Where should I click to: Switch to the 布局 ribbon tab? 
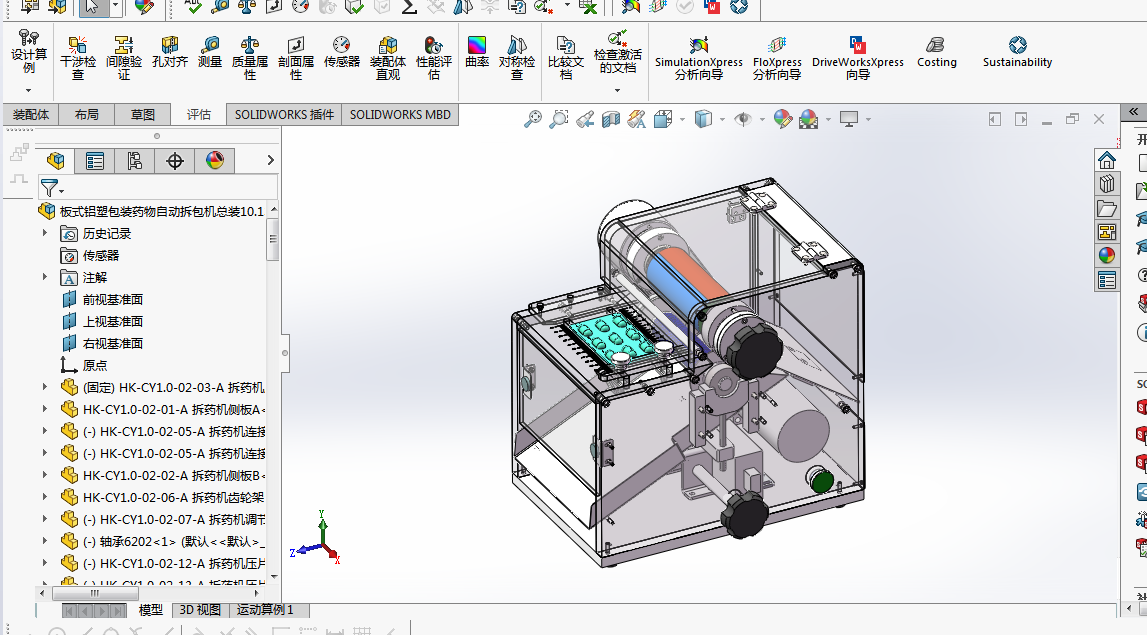(x=86, y=114)
